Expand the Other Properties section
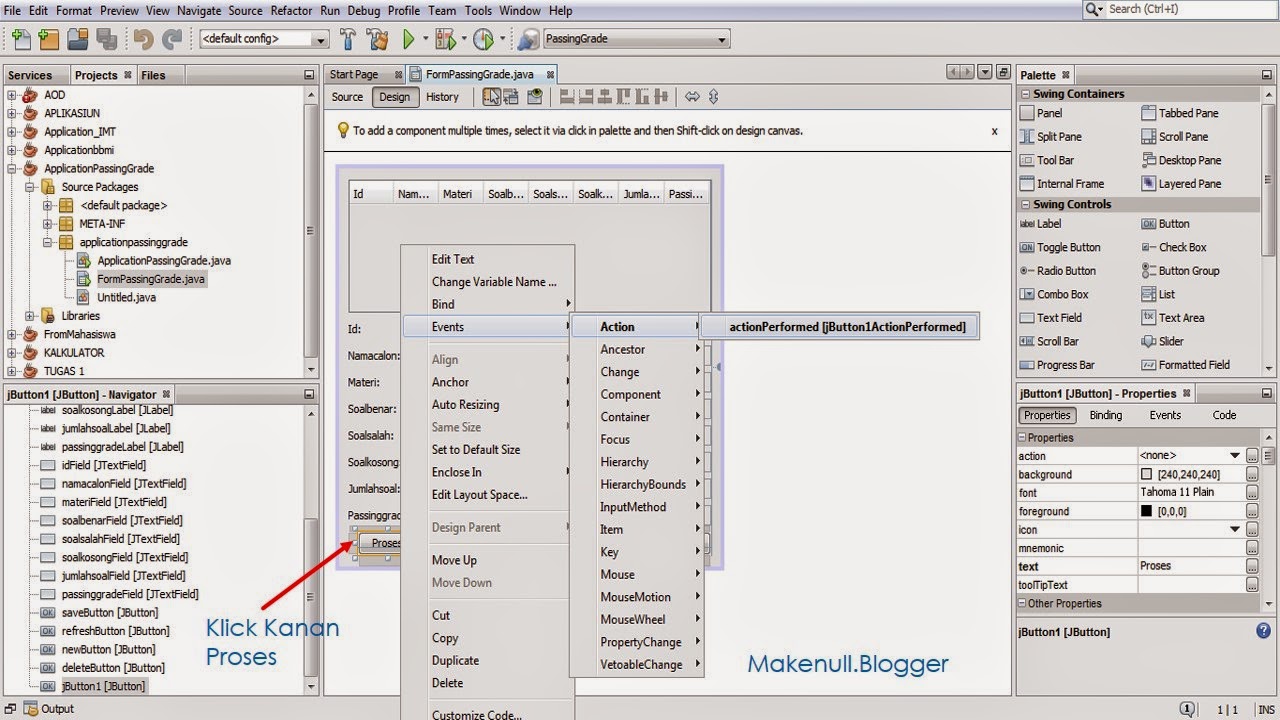Screen dimensions: 1280x720 (1023, 604)
